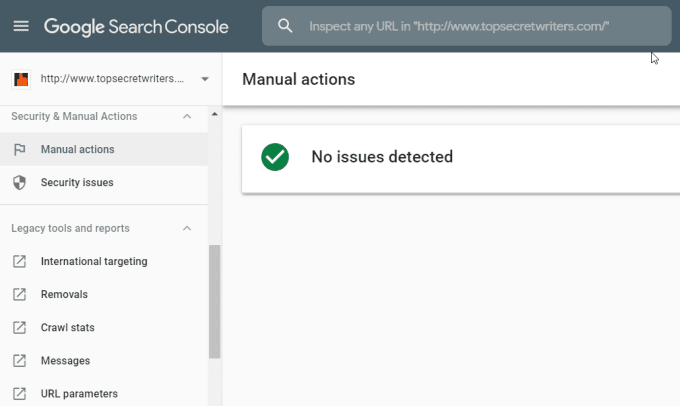This screenshot has height=406, width=680.
Task: Click the Crawl stats external-link icon
Action: [x=19, y=328]
